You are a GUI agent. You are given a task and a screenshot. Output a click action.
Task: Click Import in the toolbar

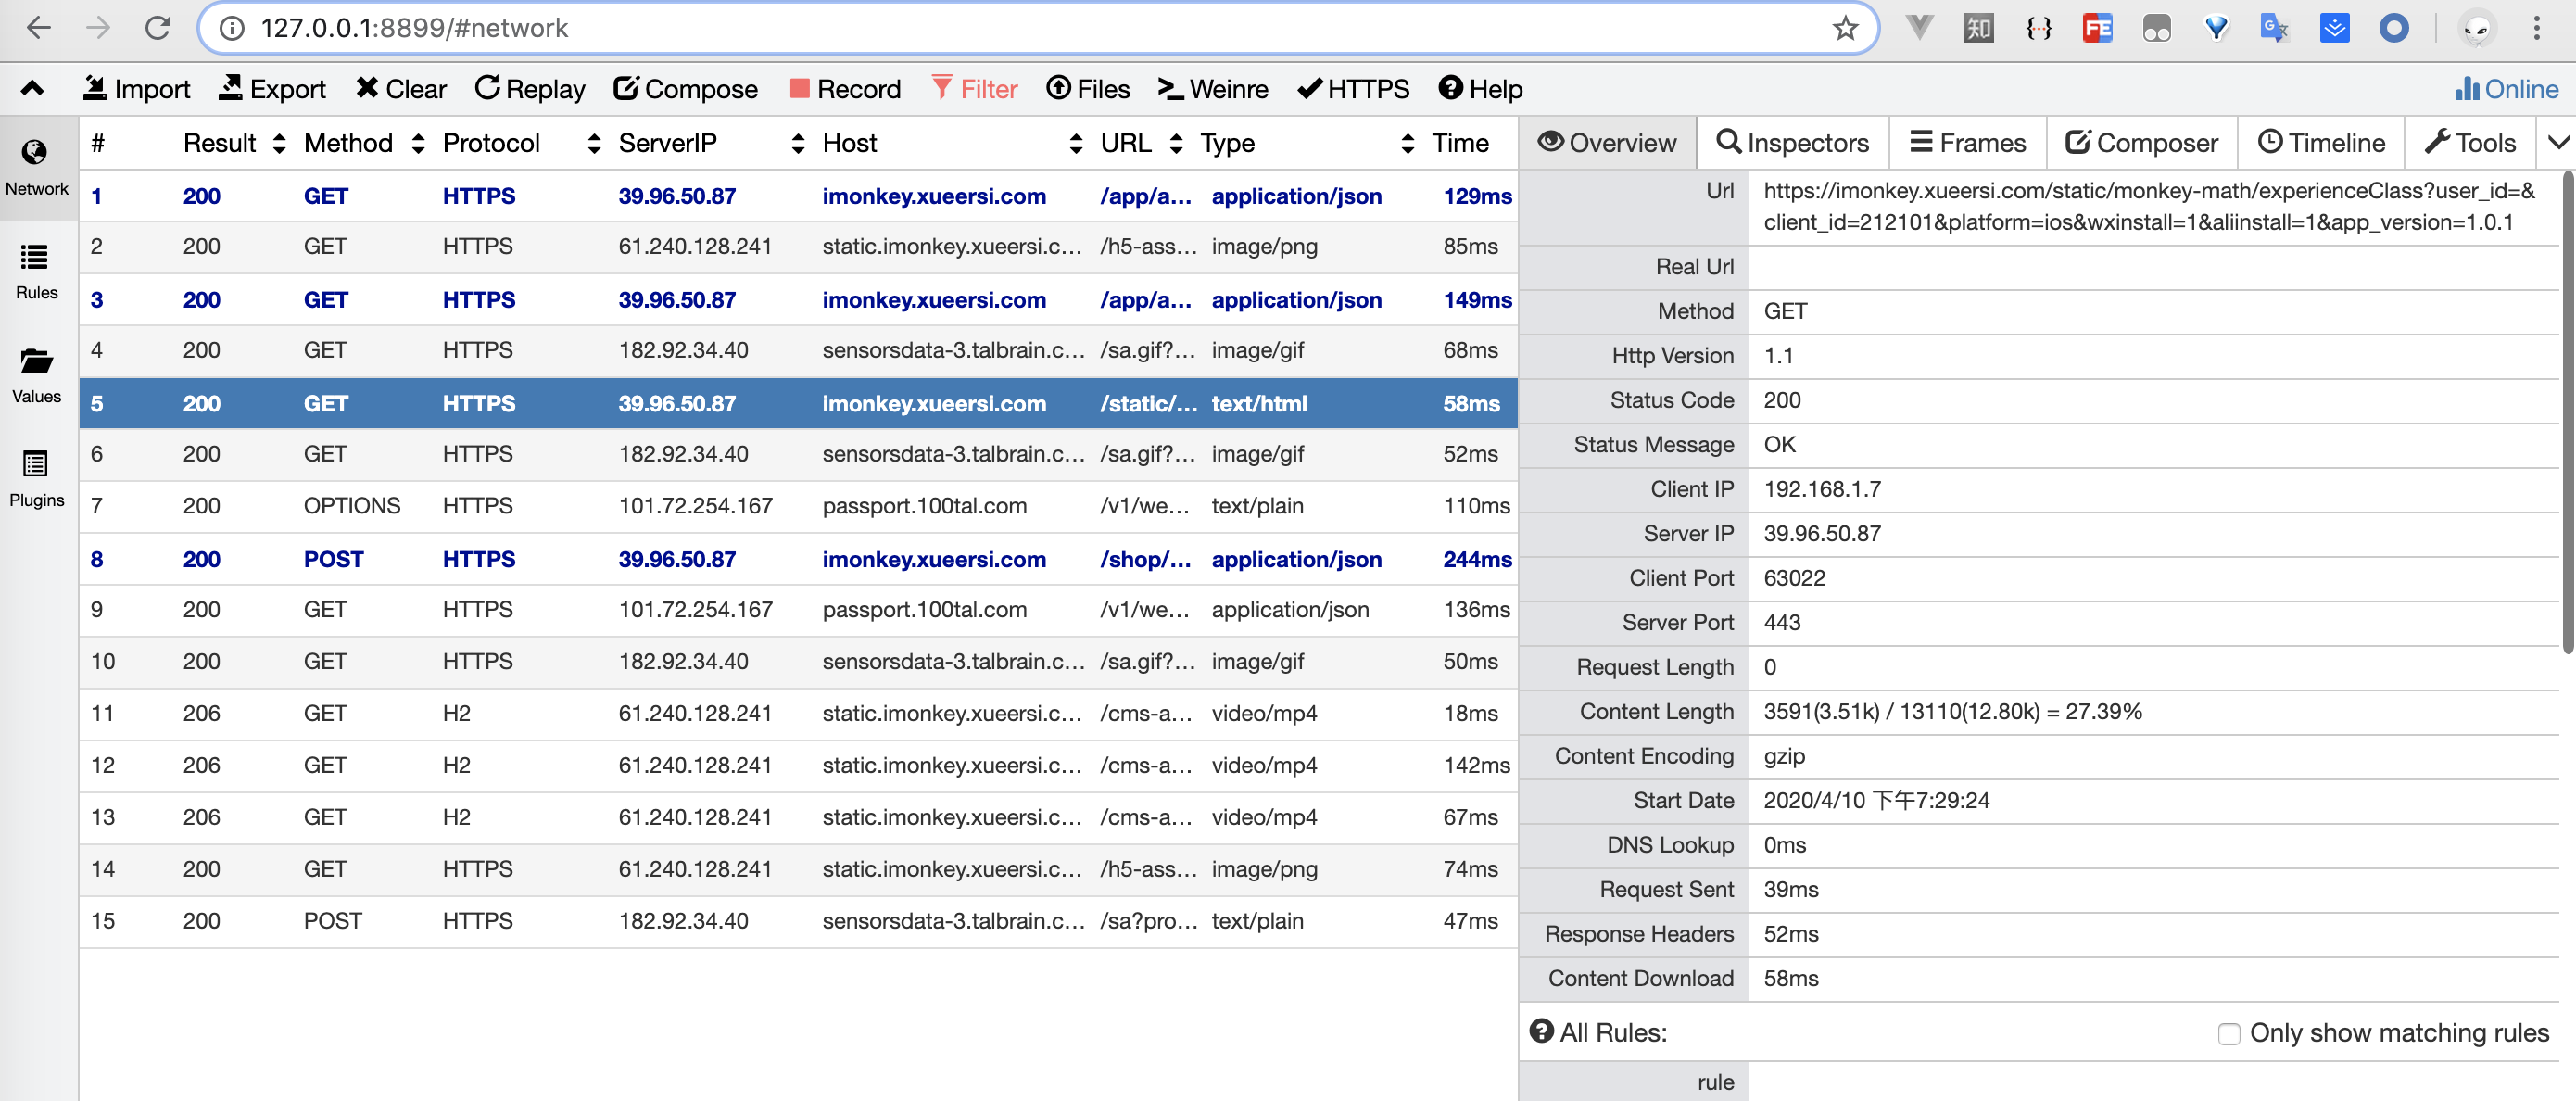[x=136, y=89]
